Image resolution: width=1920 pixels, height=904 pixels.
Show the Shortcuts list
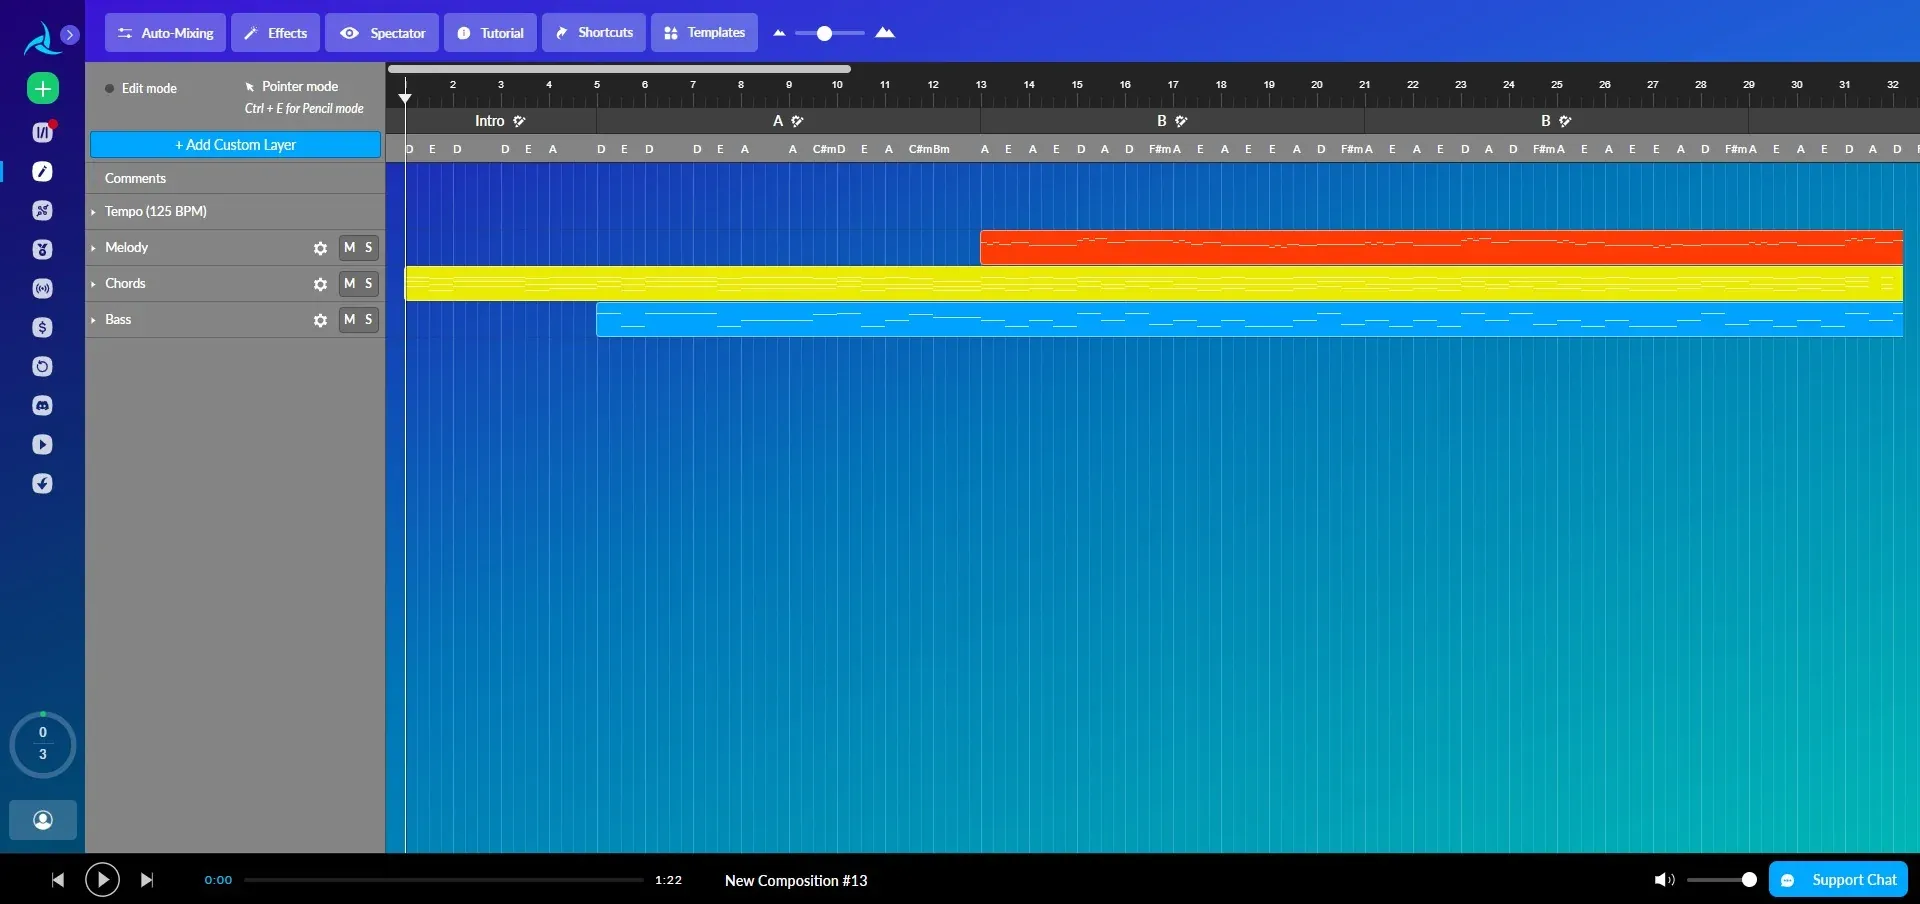(594, 33)
